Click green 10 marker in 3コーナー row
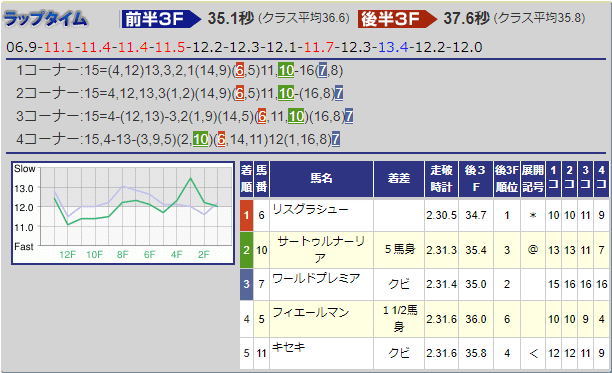 (296, 116)
